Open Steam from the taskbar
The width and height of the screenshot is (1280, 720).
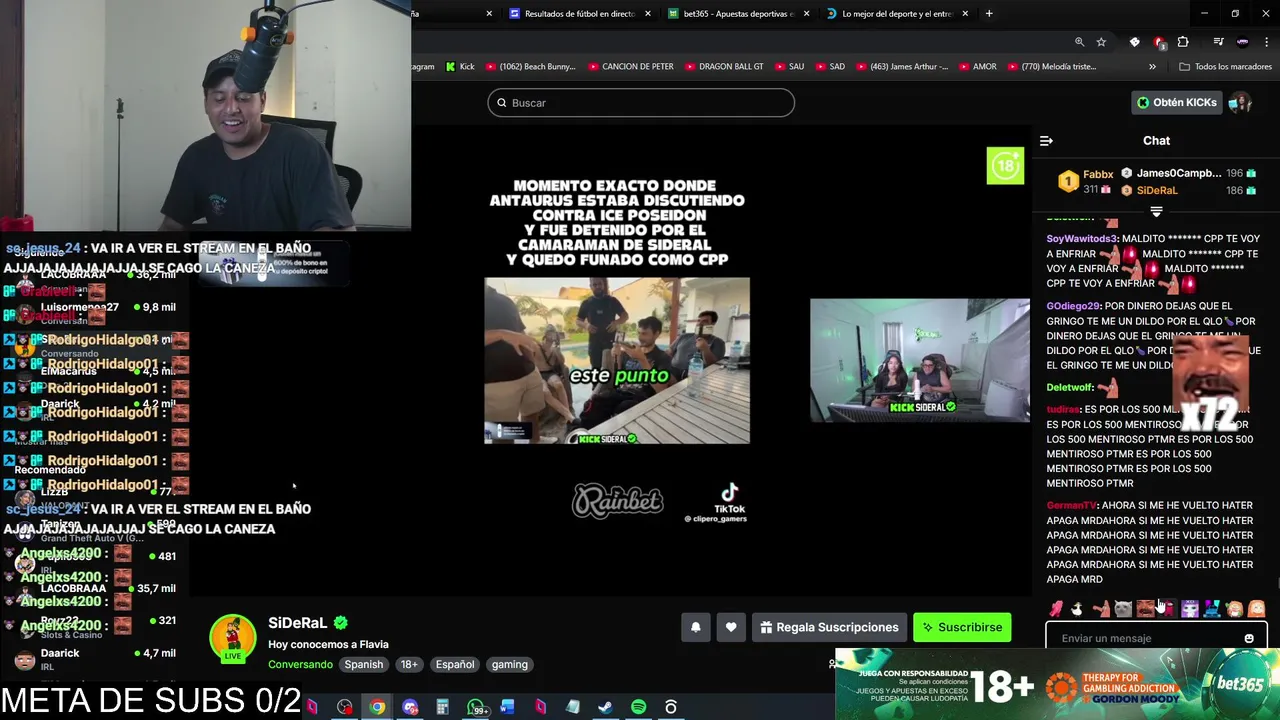click(x=605, y=707)
